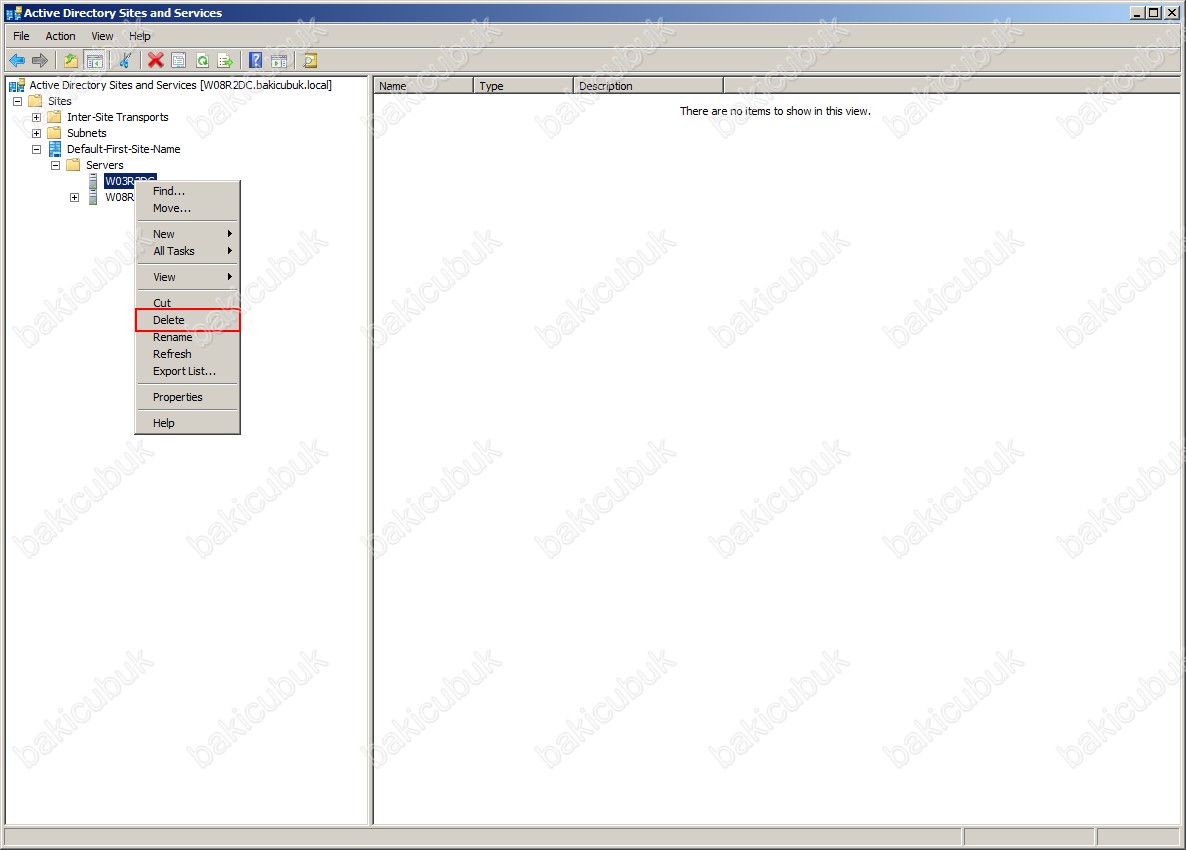Click the 'There are no items' message text
1186x850 pixels.
[775, 111]
